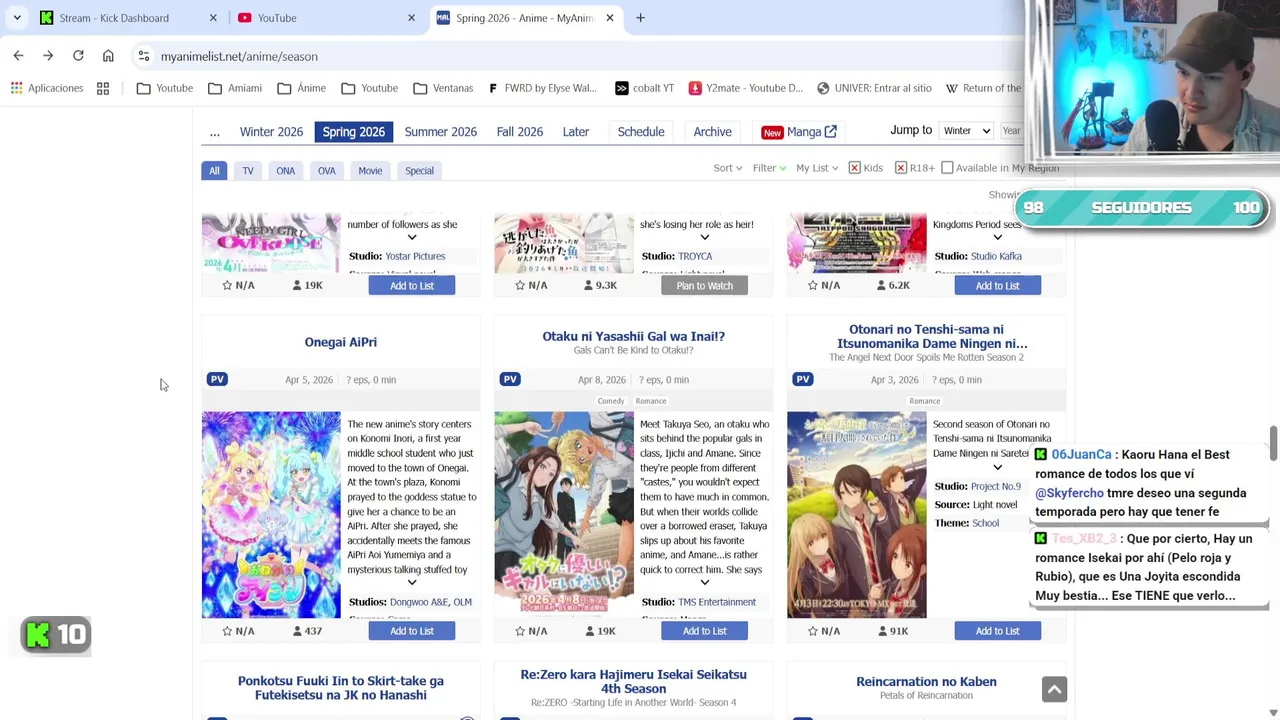Open the Y2mate Youtube Downloader bookmark
This screenshot has width=1280, height=720.
[745, 88]
